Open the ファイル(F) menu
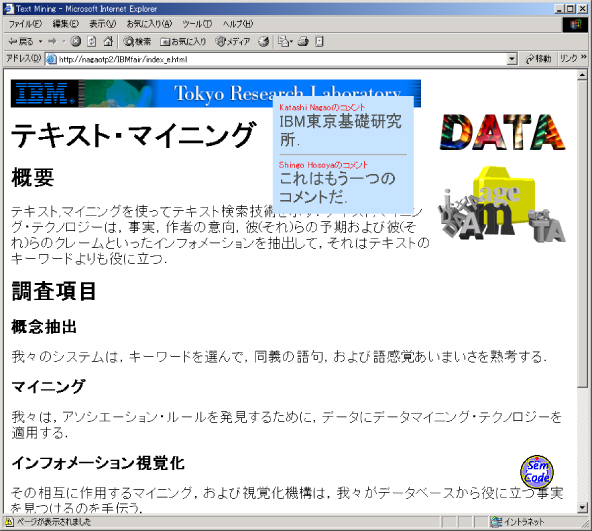 (x=25, y=24)
